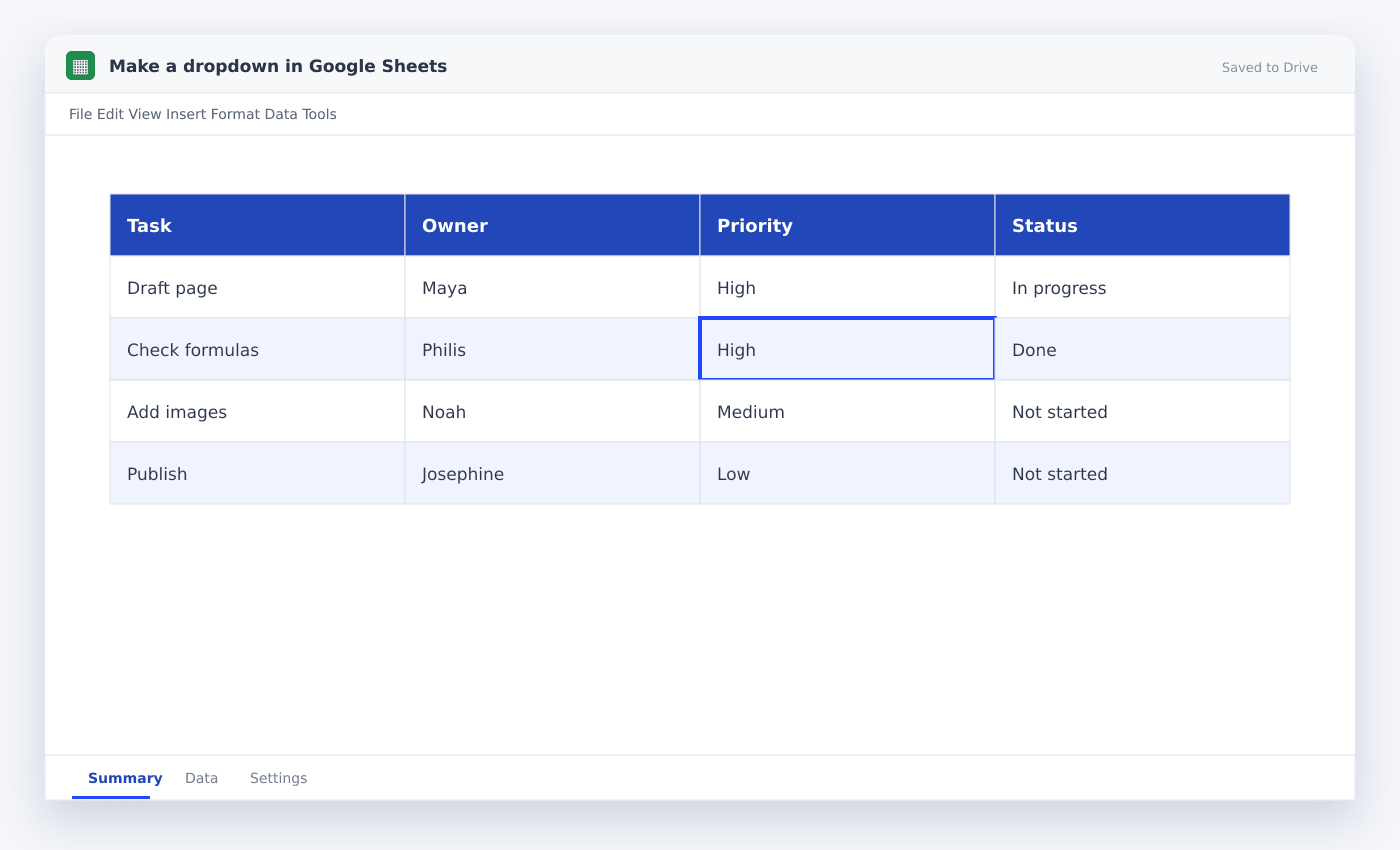1400x850 pixels.
Task: Switch to the Data sheet tab at bottom
Action: click(201, 778)
